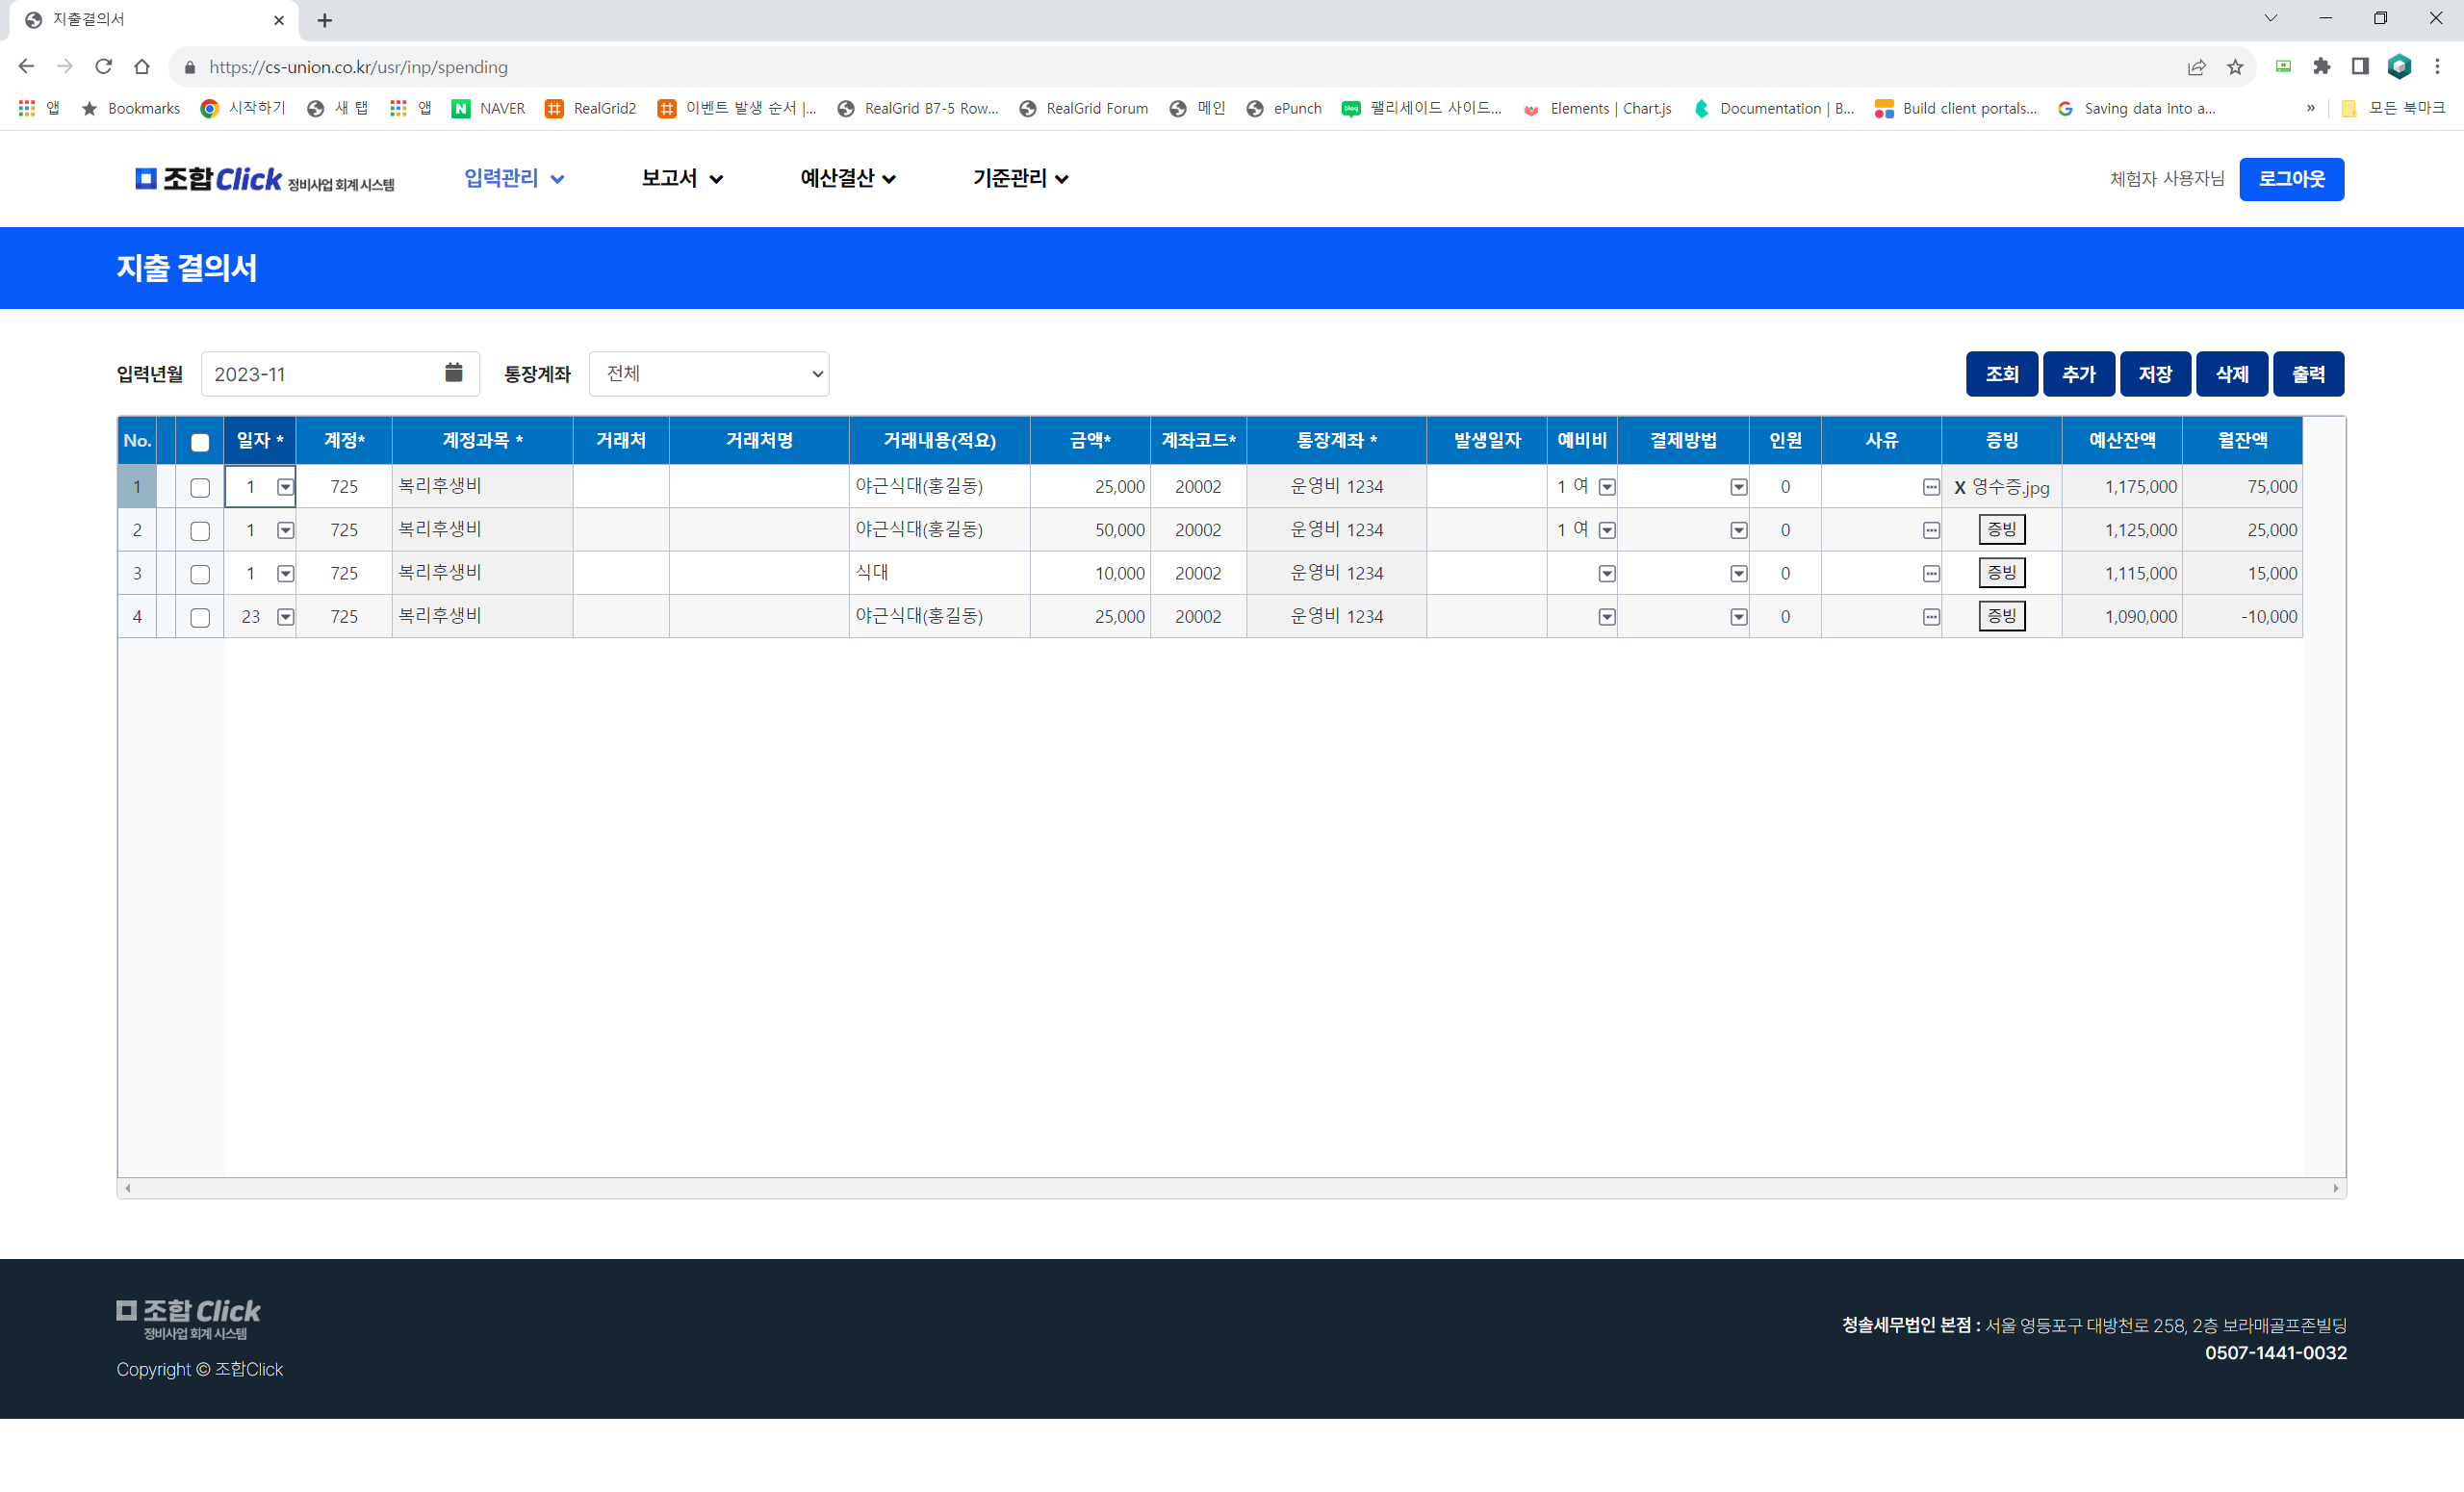Open calendar picker for 입력년월 date field
This screenshot has height=1492, width=2464.
[x=453, y=373]
